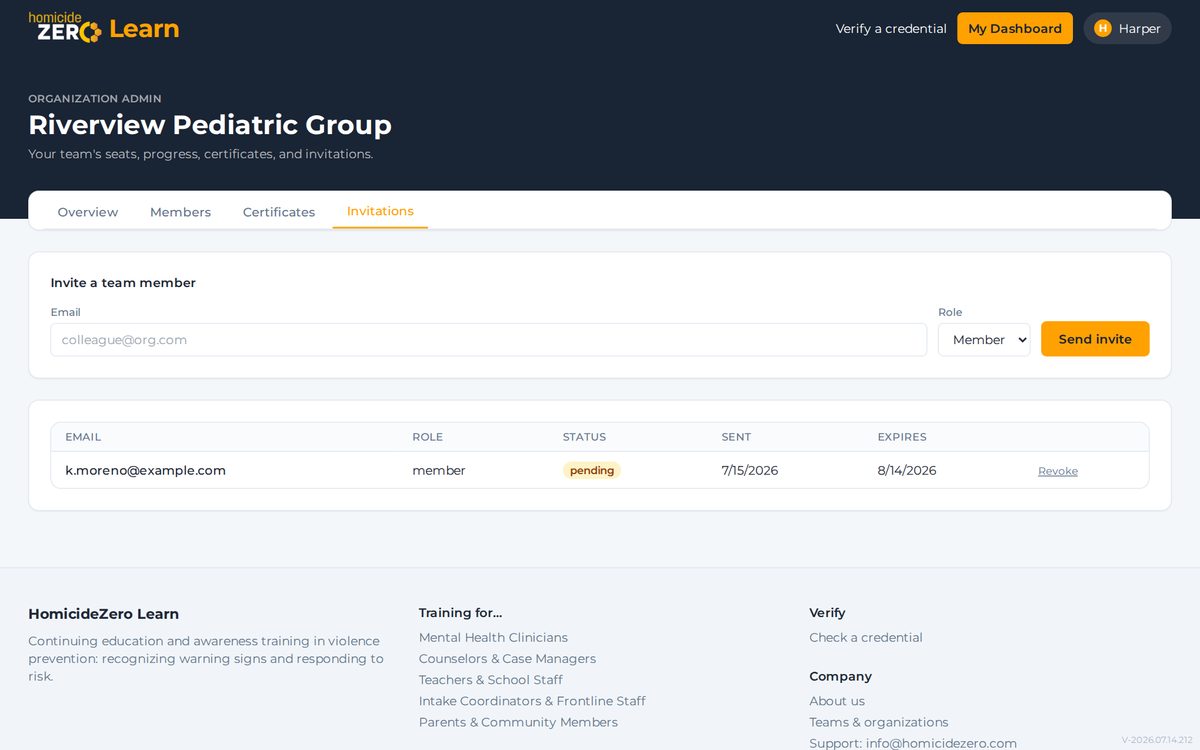Switch to the Certificates tab
The width and height of the screenshot is (1200, 750).
[x=279, y=212]
